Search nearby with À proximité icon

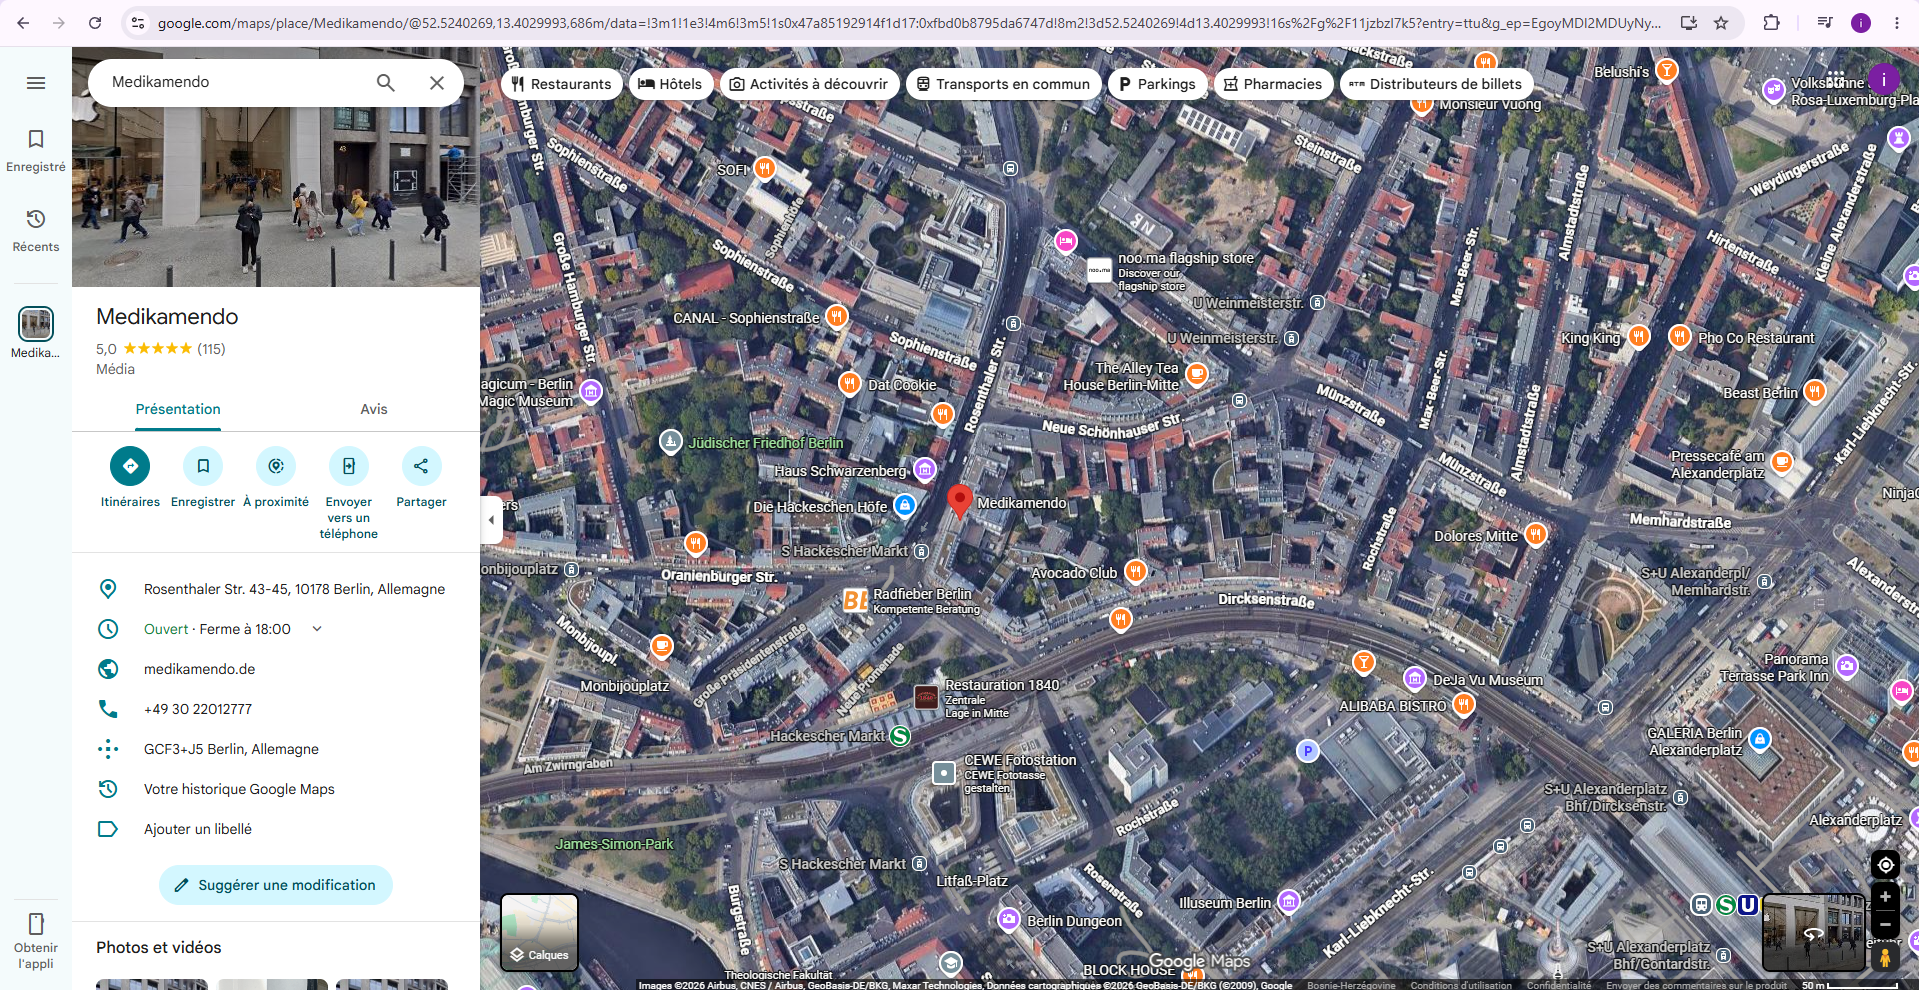[x=276, y=466]
